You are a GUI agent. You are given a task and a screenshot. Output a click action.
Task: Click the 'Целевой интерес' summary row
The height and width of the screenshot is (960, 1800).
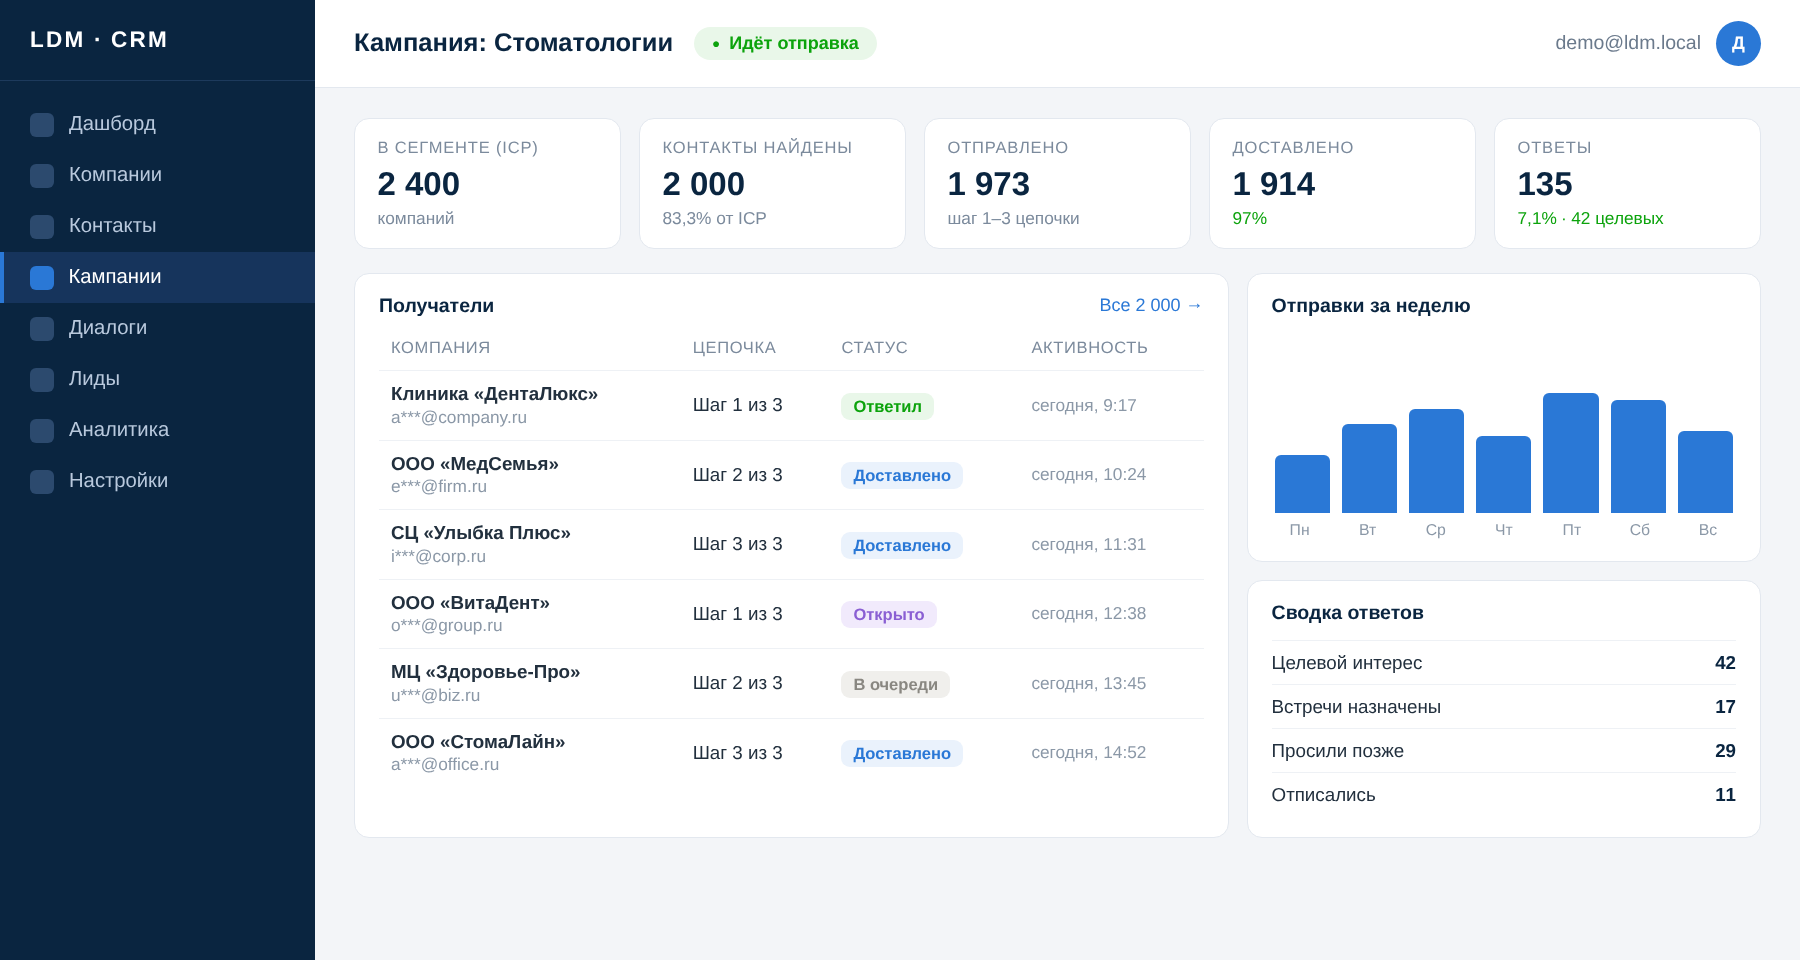[1503, 663]
